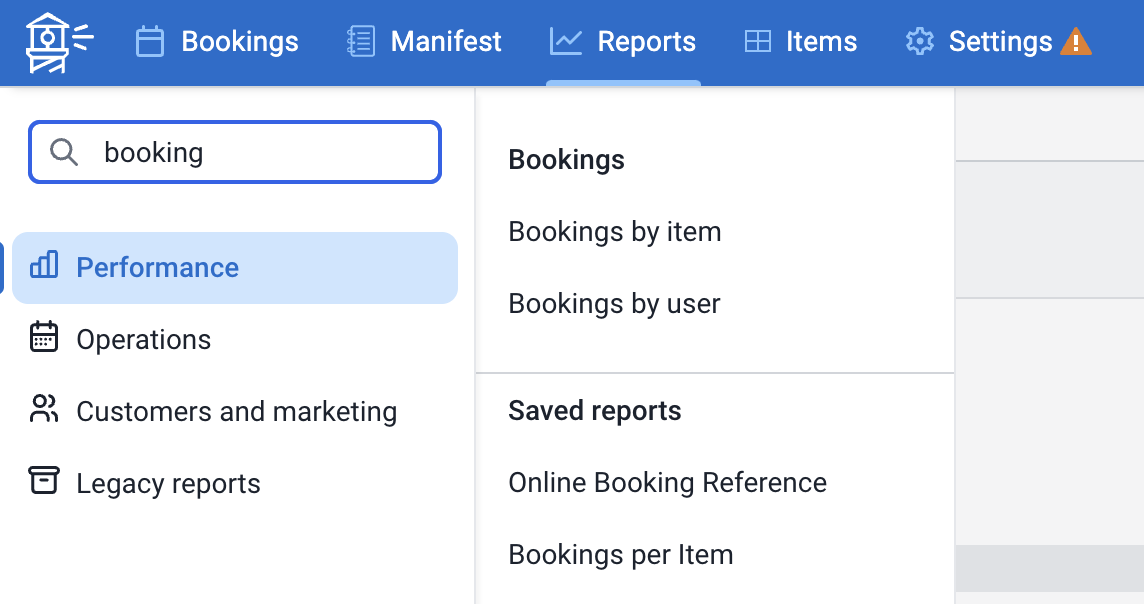
Task: Open saved report Bookings per Item
Action: coord(620,554)
